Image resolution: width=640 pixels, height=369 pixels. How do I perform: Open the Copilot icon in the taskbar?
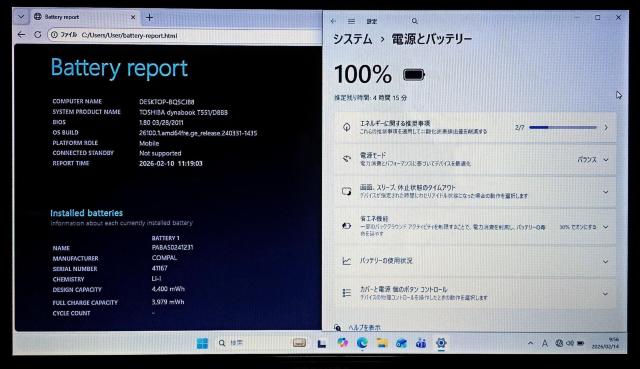point(342,343)
